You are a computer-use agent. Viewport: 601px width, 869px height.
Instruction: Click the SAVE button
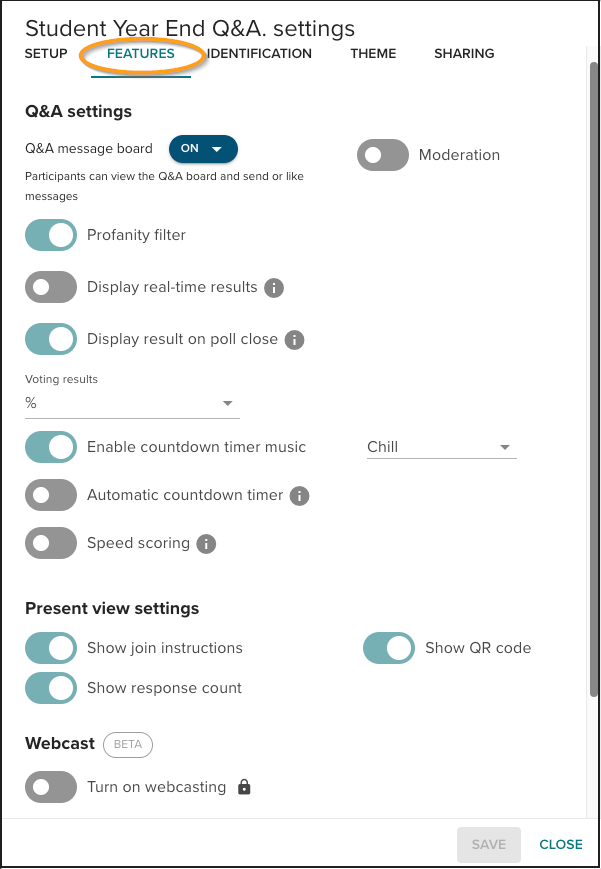(x=488, y=844)
